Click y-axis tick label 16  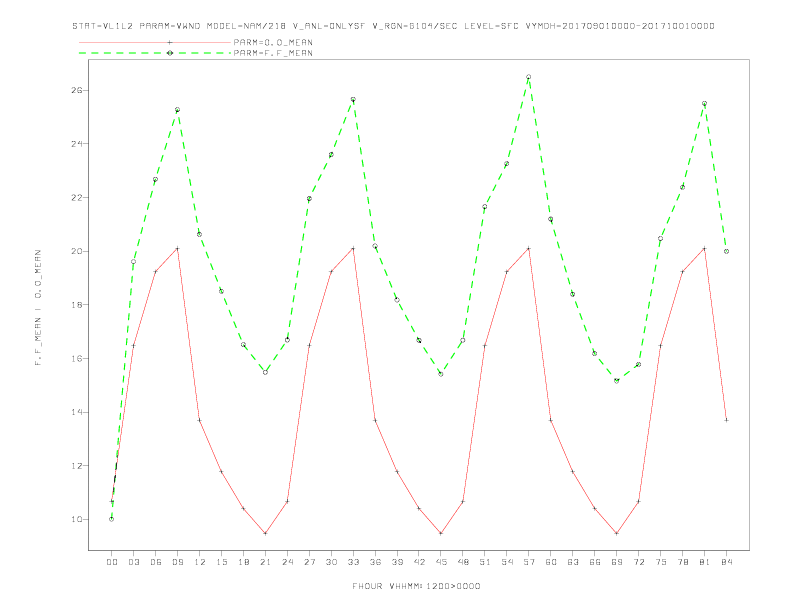coord(77,359)
